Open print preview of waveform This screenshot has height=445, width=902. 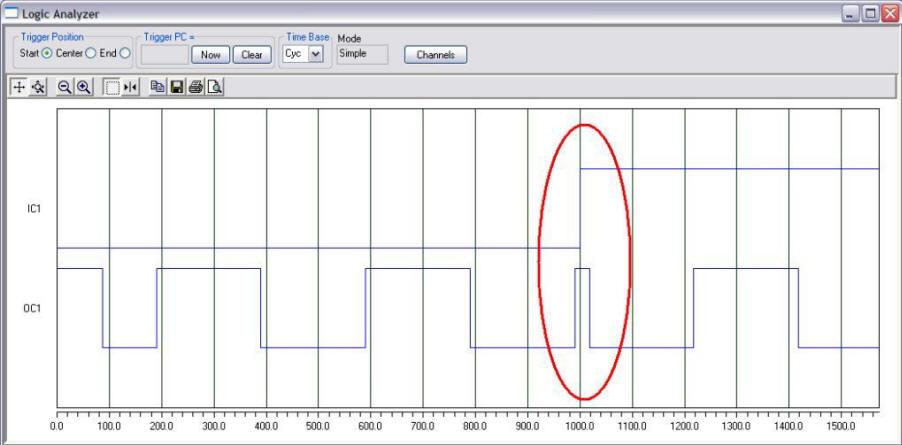click(214, 87)
